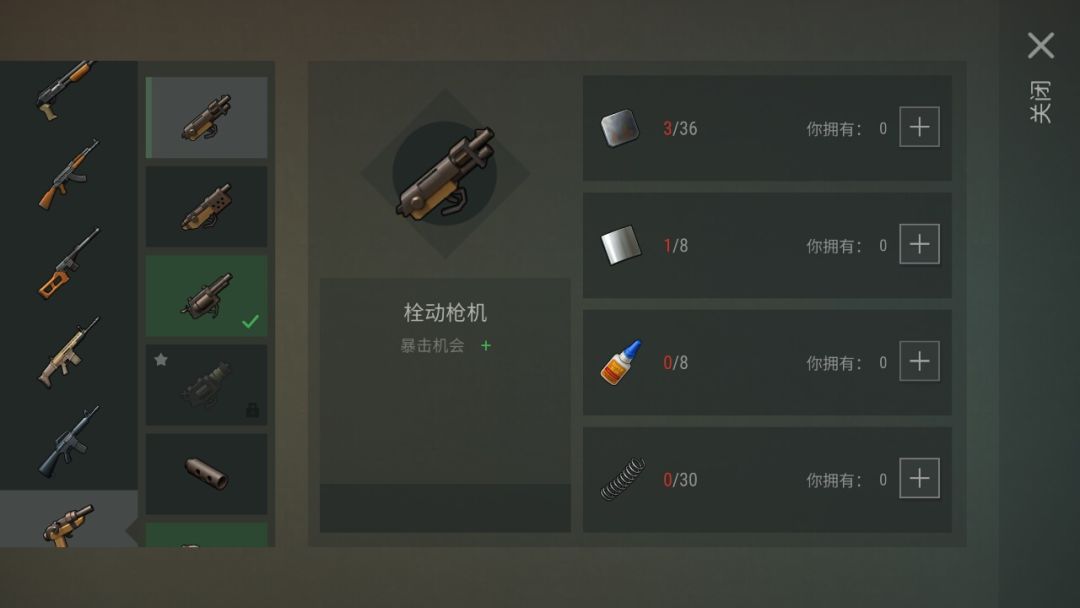Tap the dark steel plate icon
1080x608 pixels.
coord(620,128)
